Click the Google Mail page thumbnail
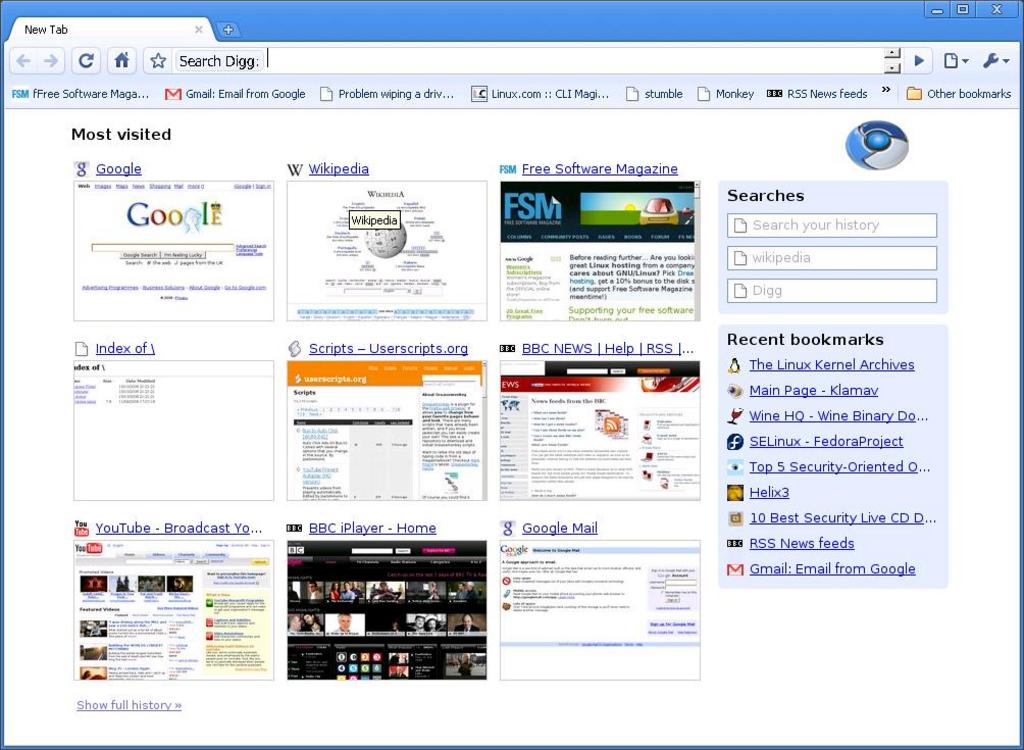1024x750 pixels. (x=600, y=610)
